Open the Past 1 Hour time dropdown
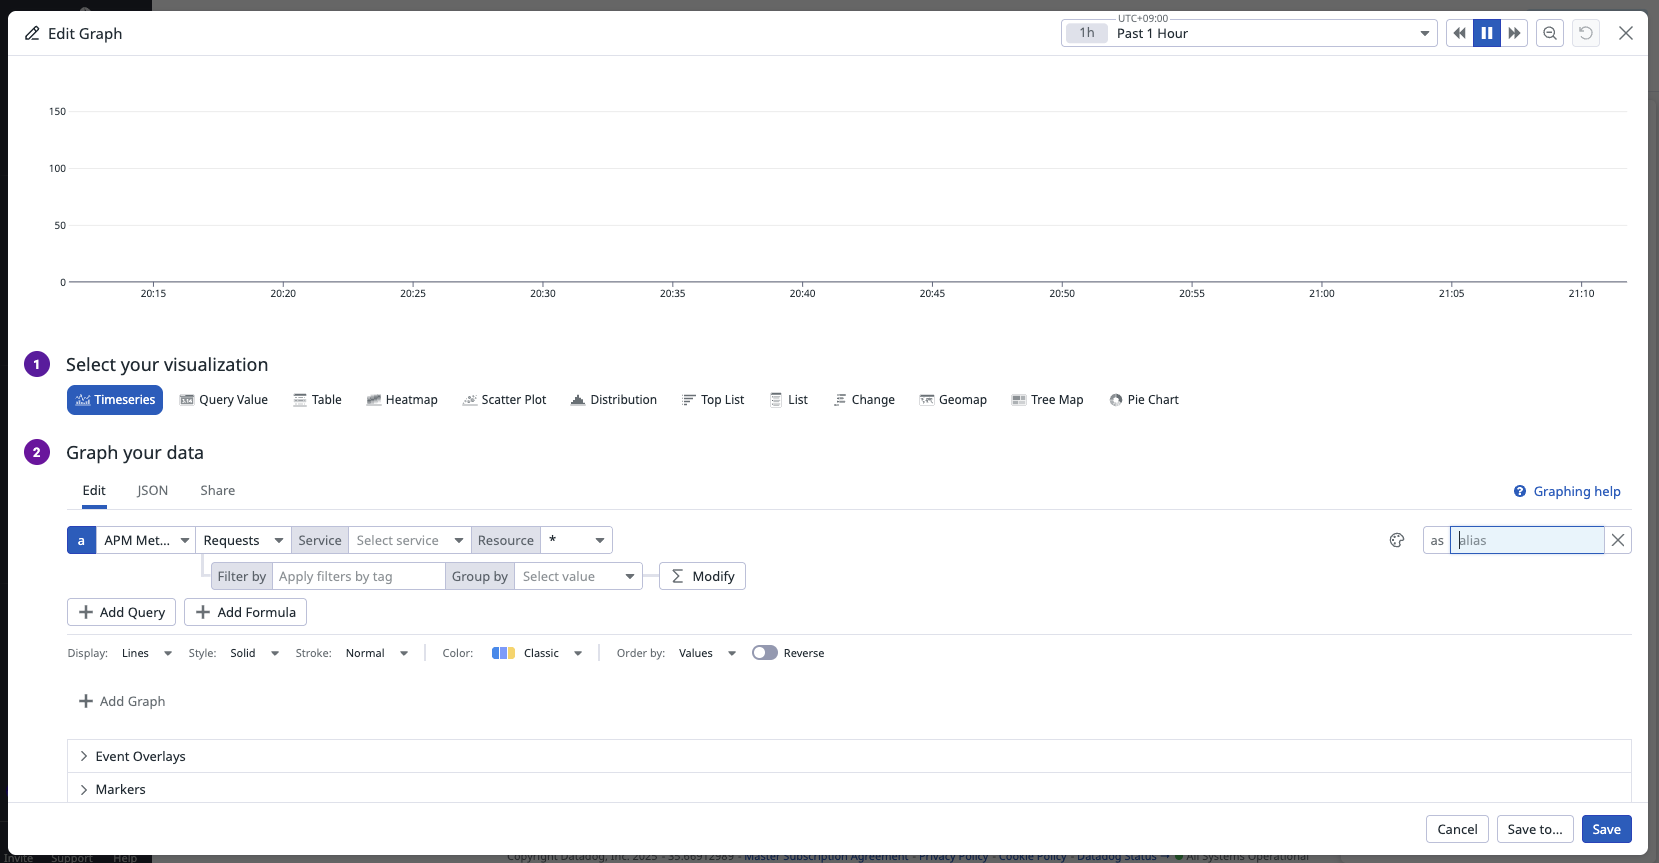The height and width of the screenshot is (863, 1659). coord(1249,33)
